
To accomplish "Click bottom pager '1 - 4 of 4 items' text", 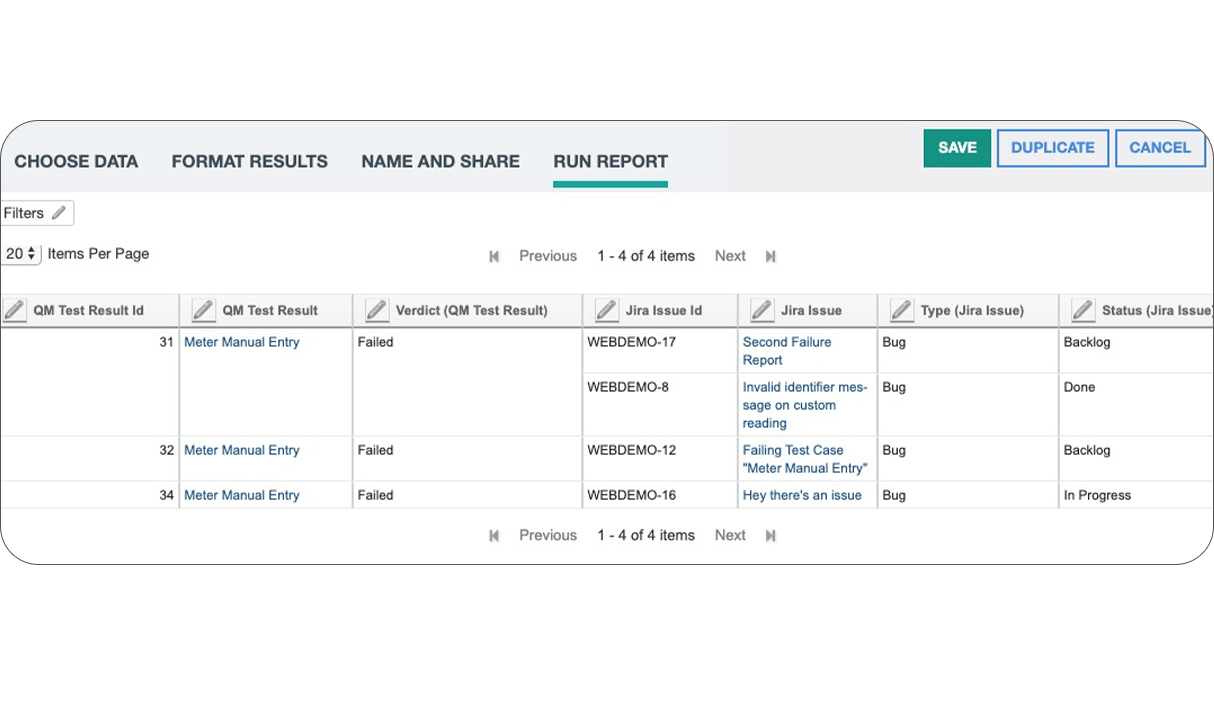I will pyautogui.click(x=646, y=535).
